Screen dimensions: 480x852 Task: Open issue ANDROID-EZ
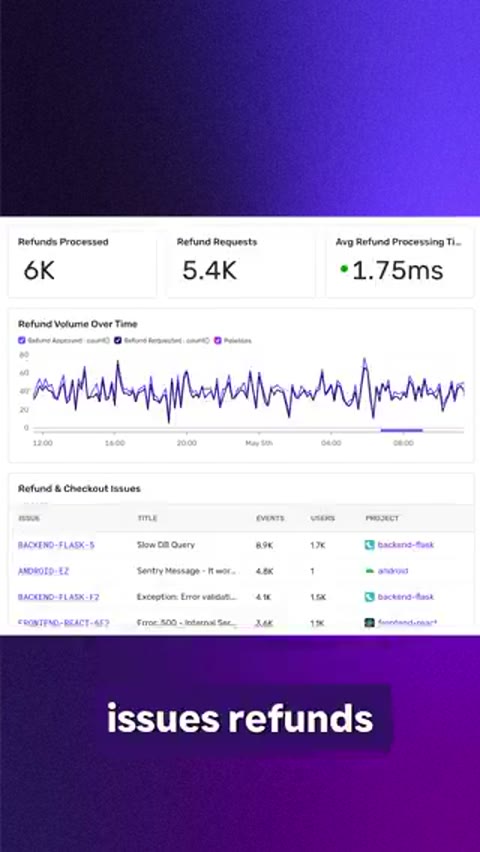[x=43, y=571]
